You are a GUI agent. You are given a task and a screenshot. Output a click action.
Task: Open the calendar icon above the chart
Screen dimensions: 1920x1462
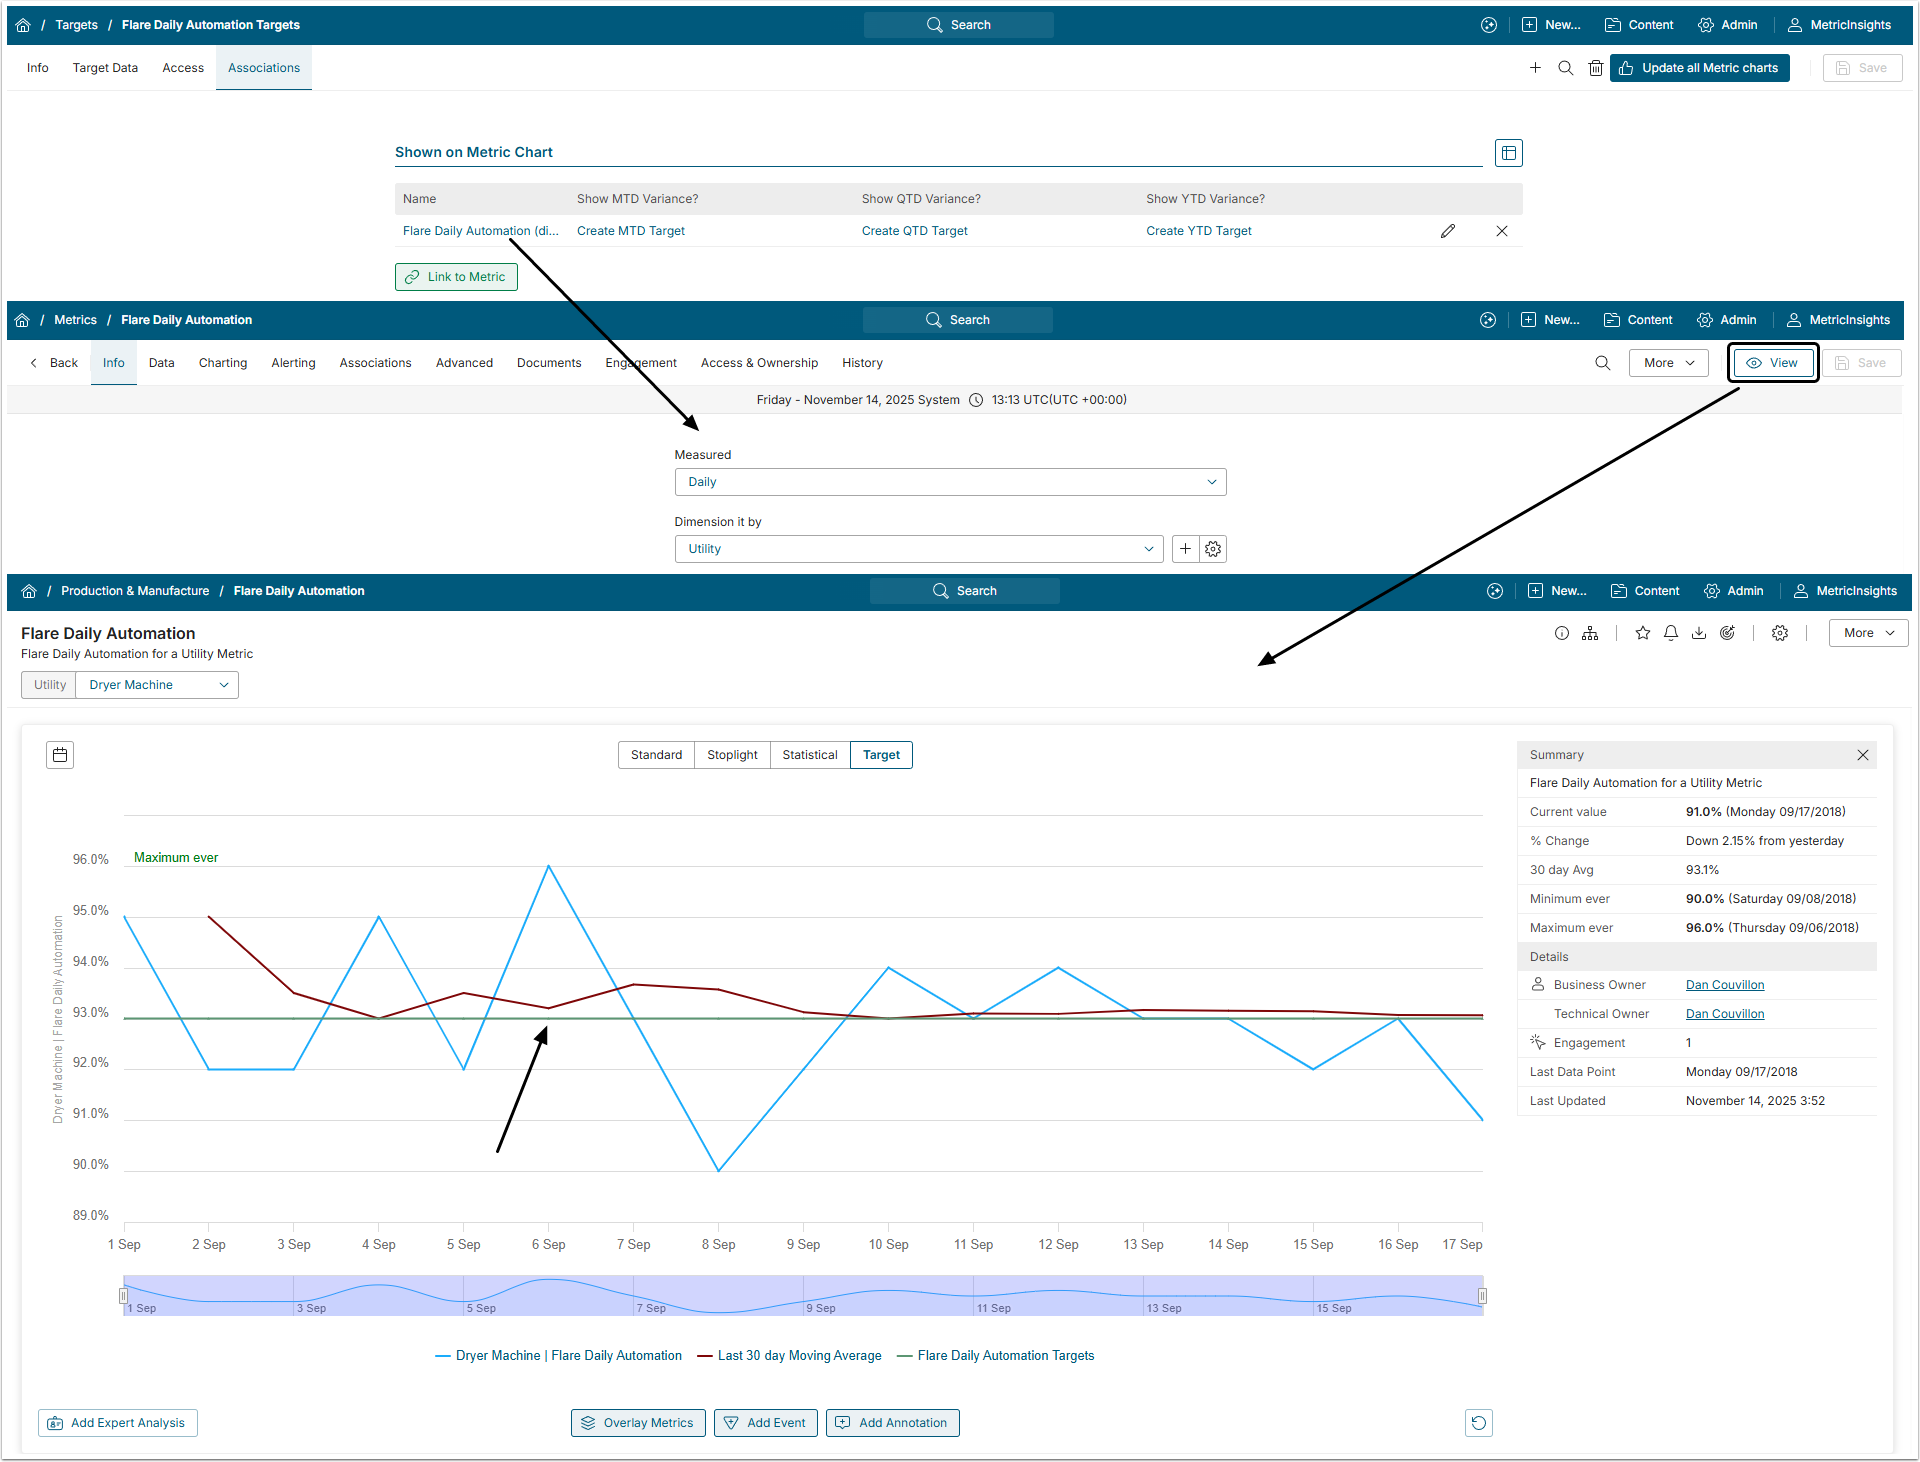click(x=60, y=755)
